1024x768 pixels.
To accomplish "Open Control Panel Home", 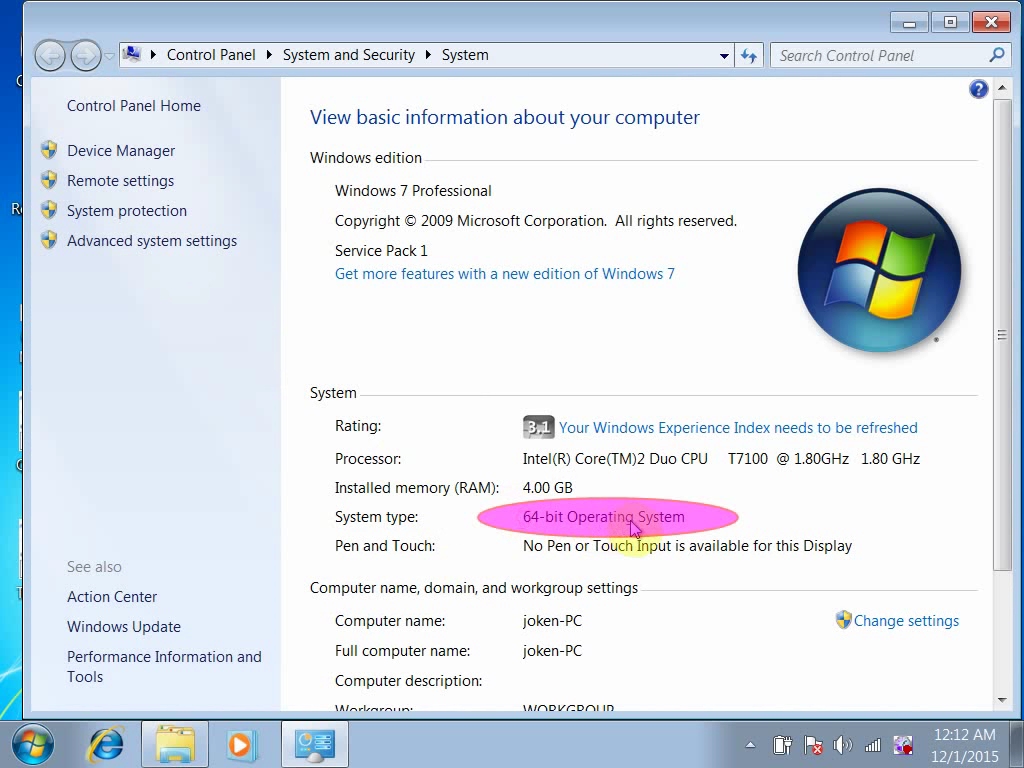I will click(x=134, y=106).
